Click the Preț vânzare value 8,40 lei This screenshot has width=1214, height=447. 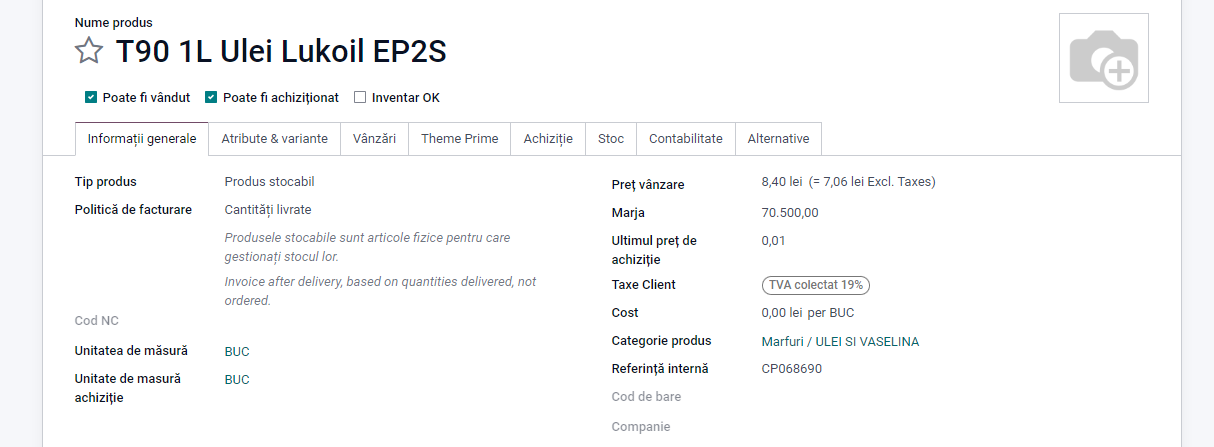click(781, 182)
